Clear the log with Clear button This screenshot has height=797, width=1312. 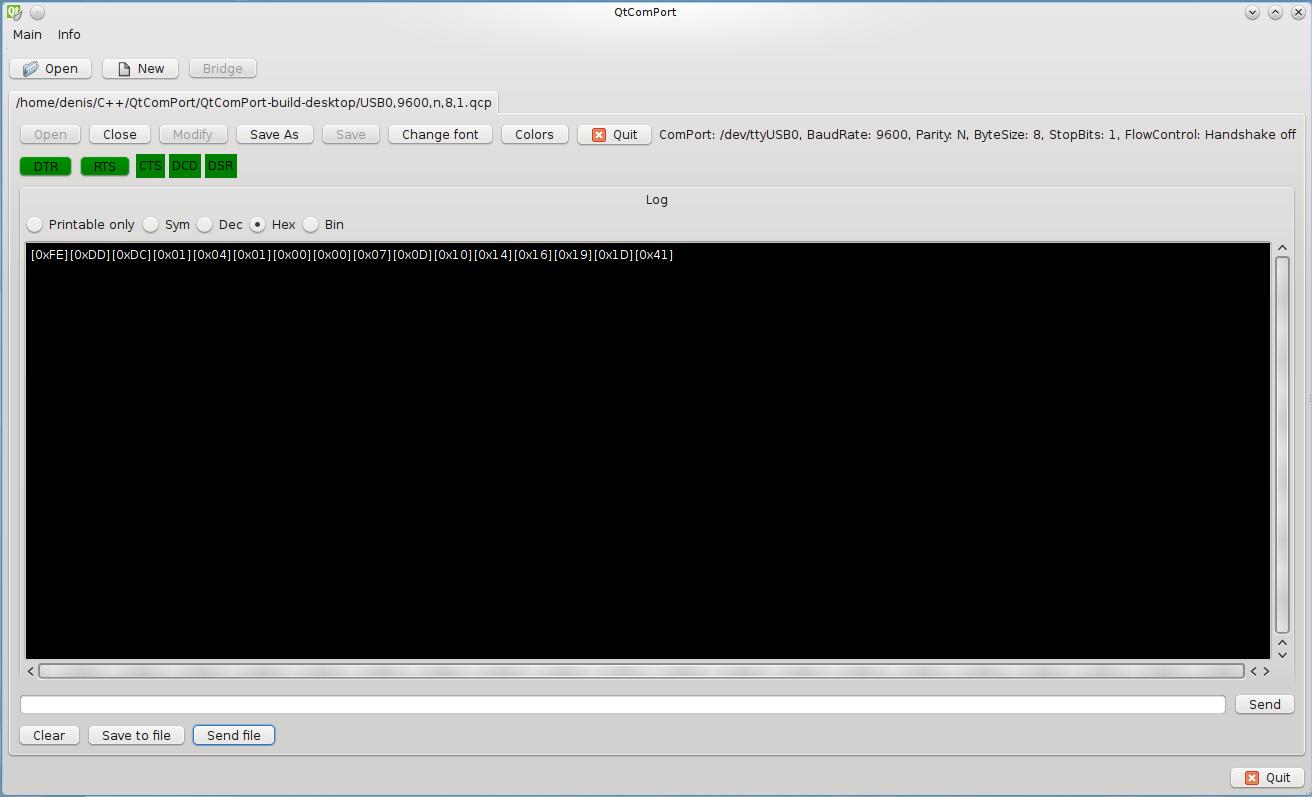[49, 735]
